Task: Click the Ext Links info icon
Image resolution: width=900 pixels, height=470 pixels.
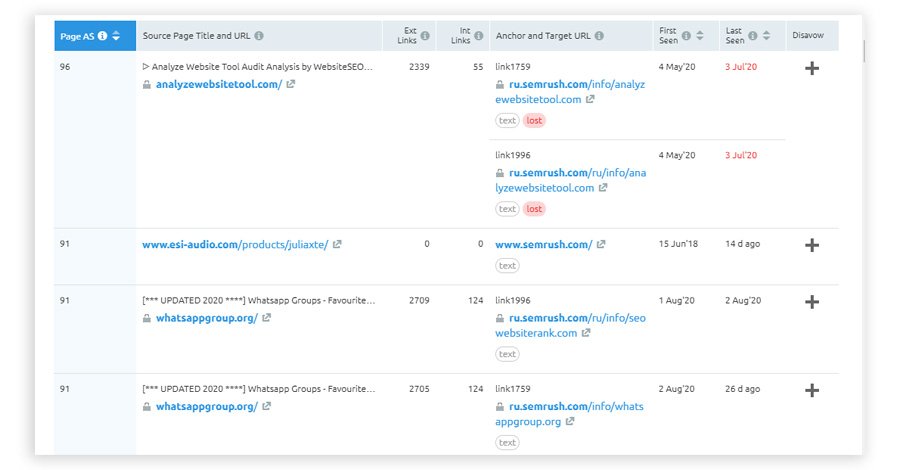Action: pos(425,36)
